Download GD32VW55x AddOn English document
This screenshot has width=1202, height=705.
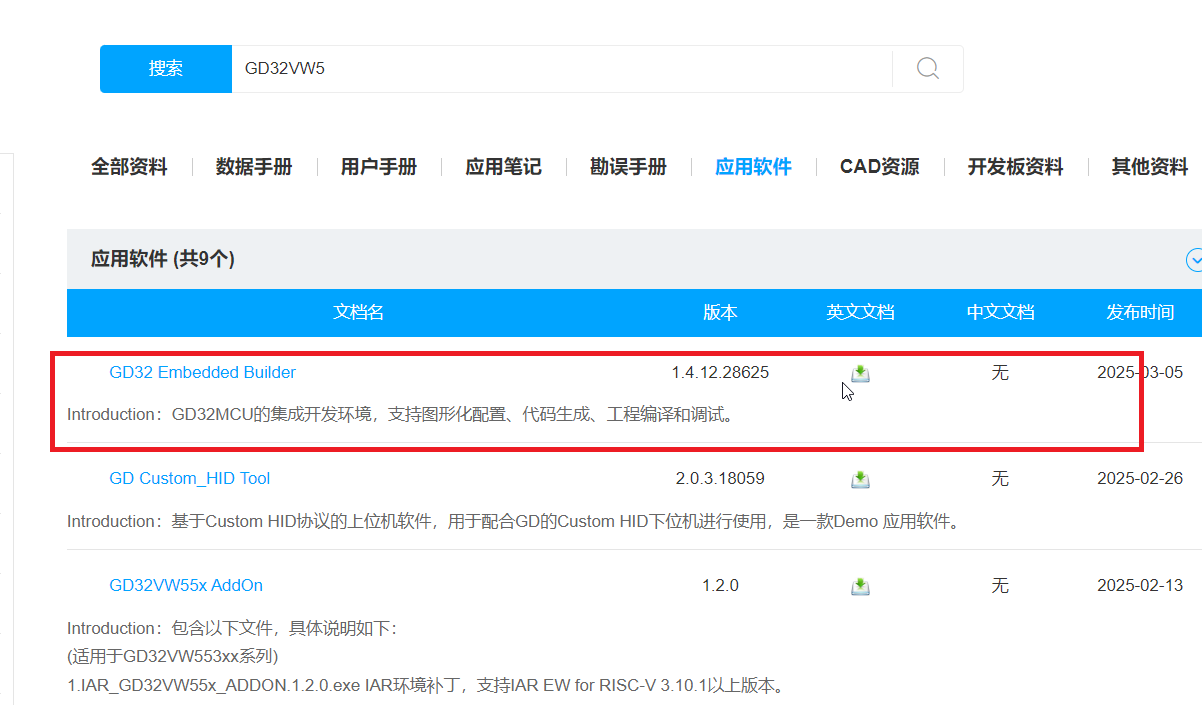(x=860, y=586)
